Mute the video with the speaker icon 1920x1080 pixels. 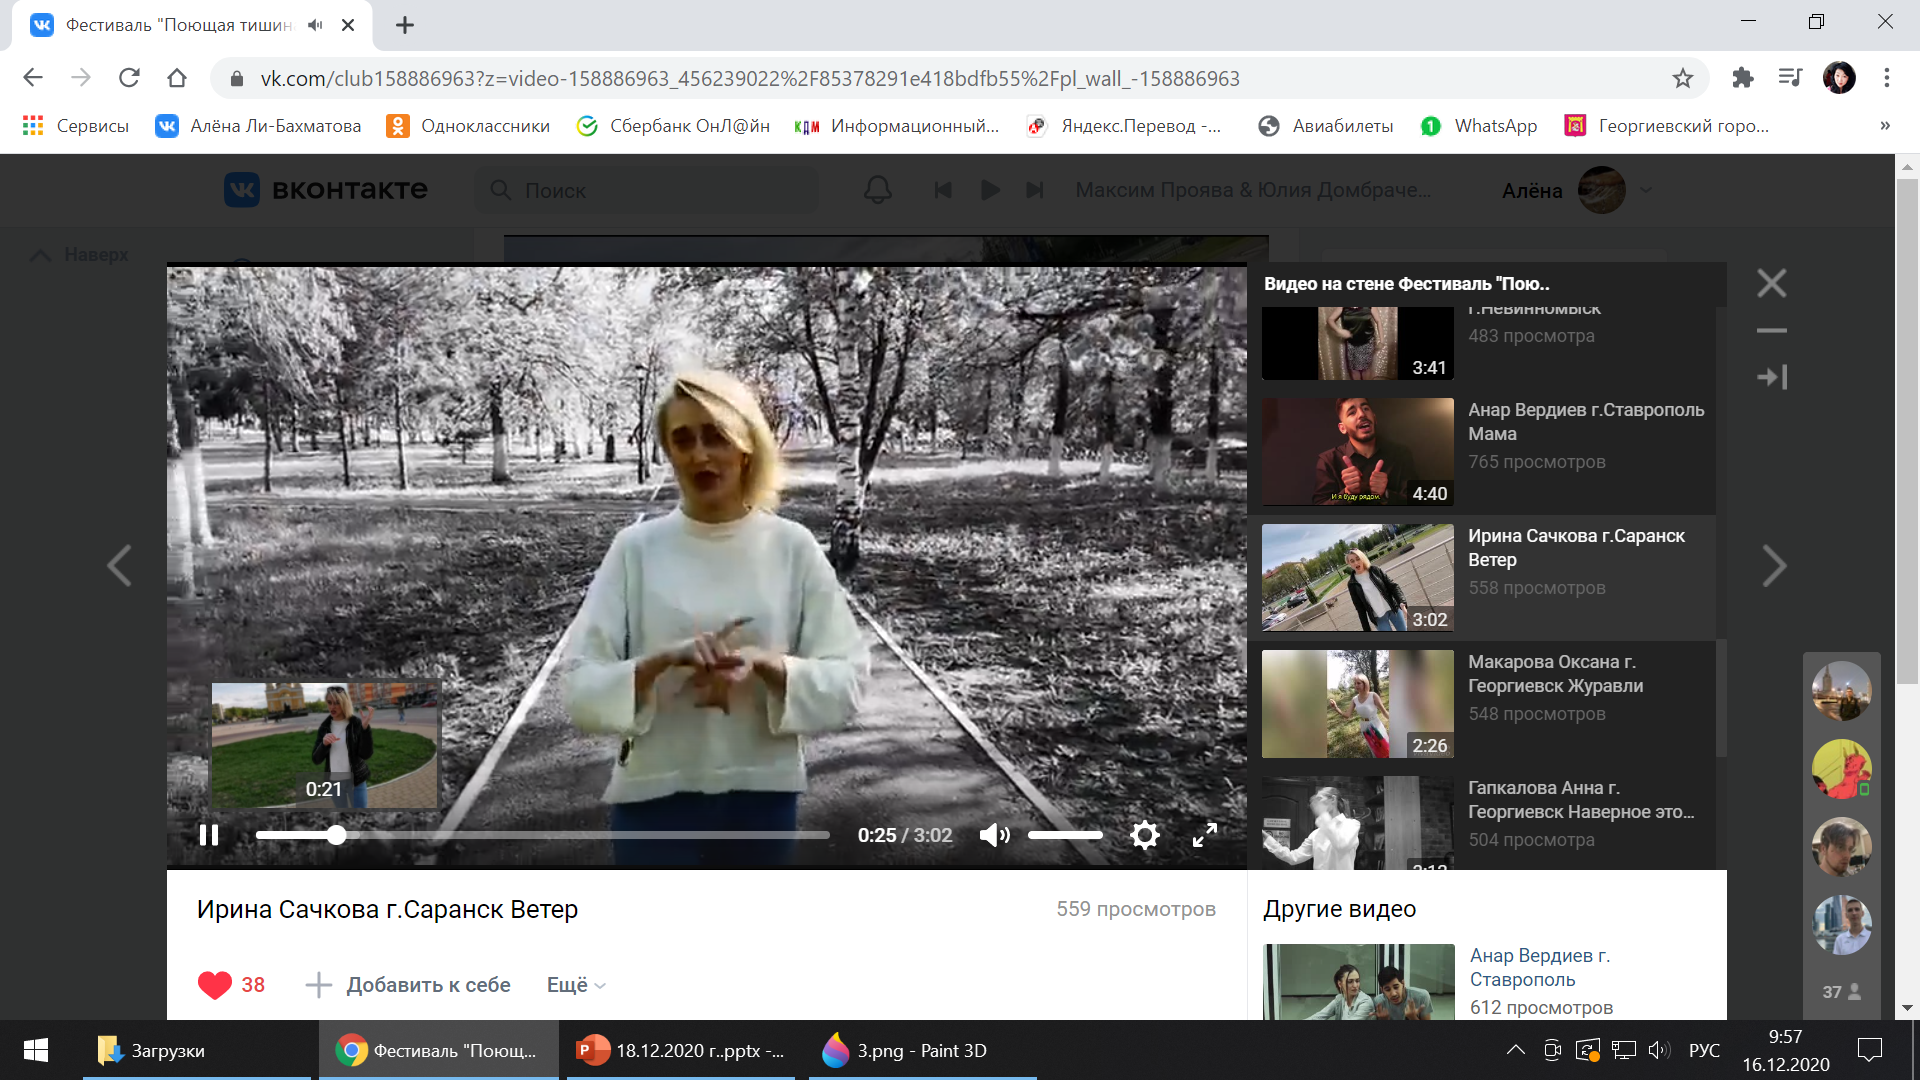click(x=994, y=835)
